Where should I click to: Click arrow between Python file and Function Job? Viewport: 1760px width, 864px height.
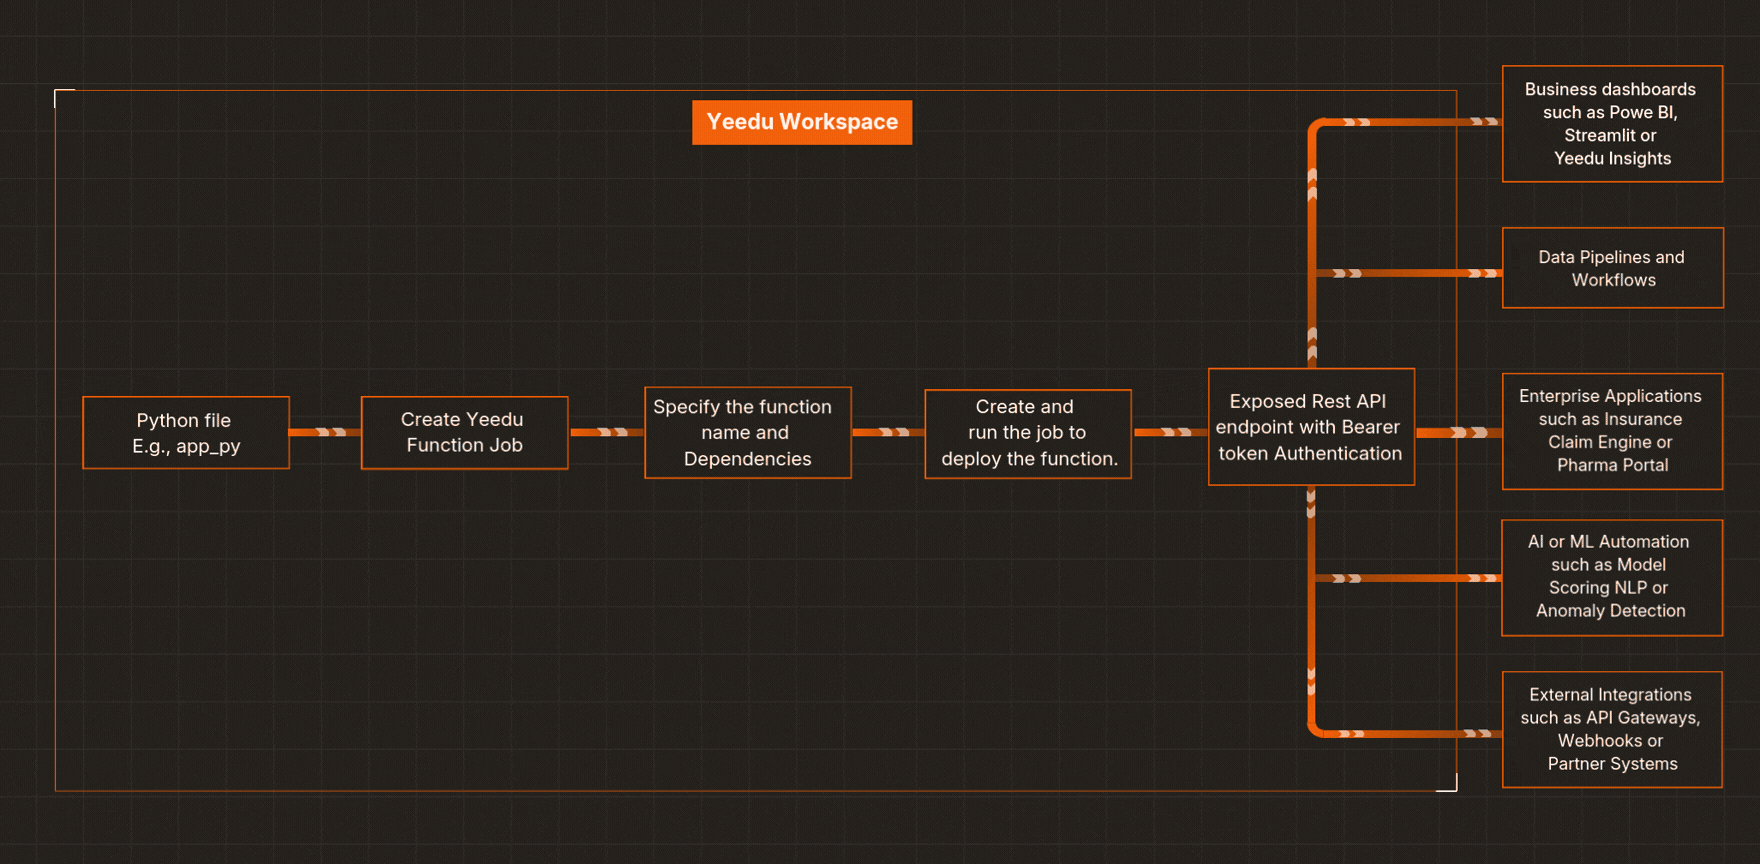325,432
